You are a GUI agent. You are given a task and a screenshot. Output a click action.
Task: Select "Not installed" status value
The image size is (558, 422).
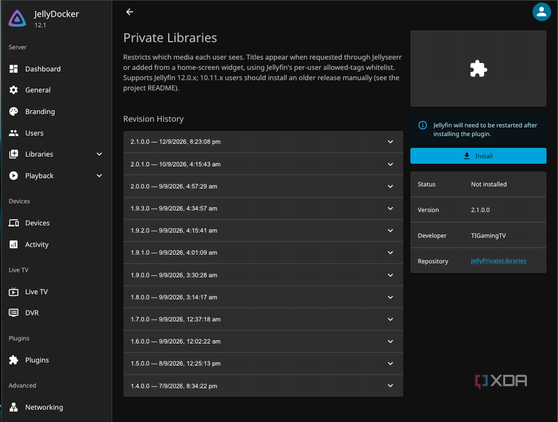[x=489, y=184]
